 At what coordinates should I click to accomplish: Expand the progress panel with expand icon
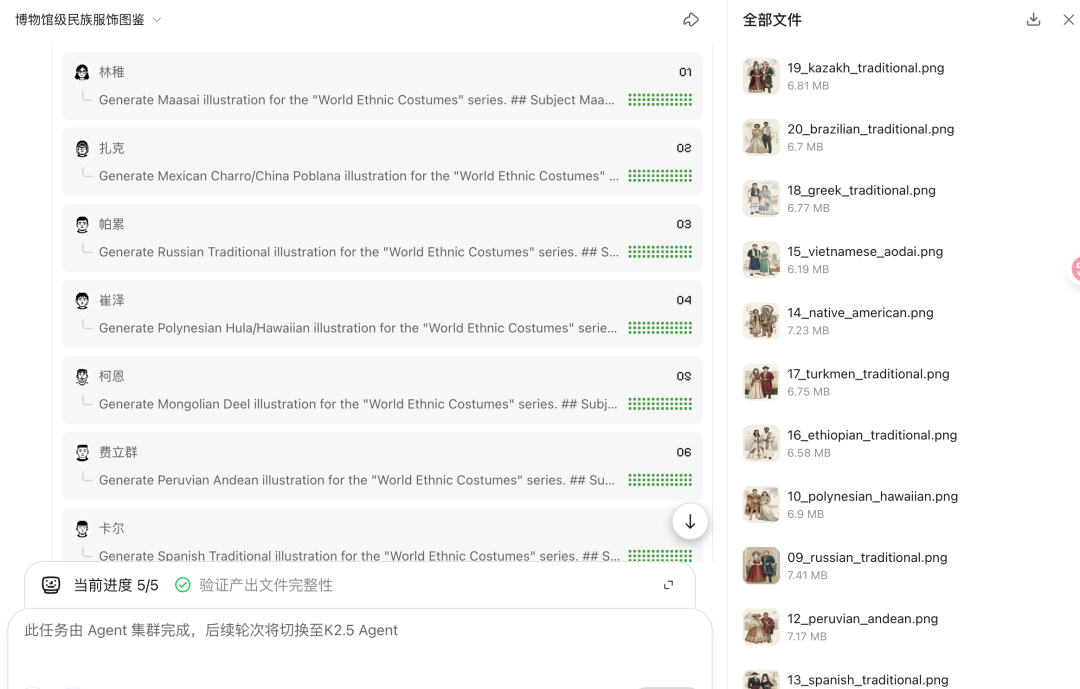coord(668,585)
